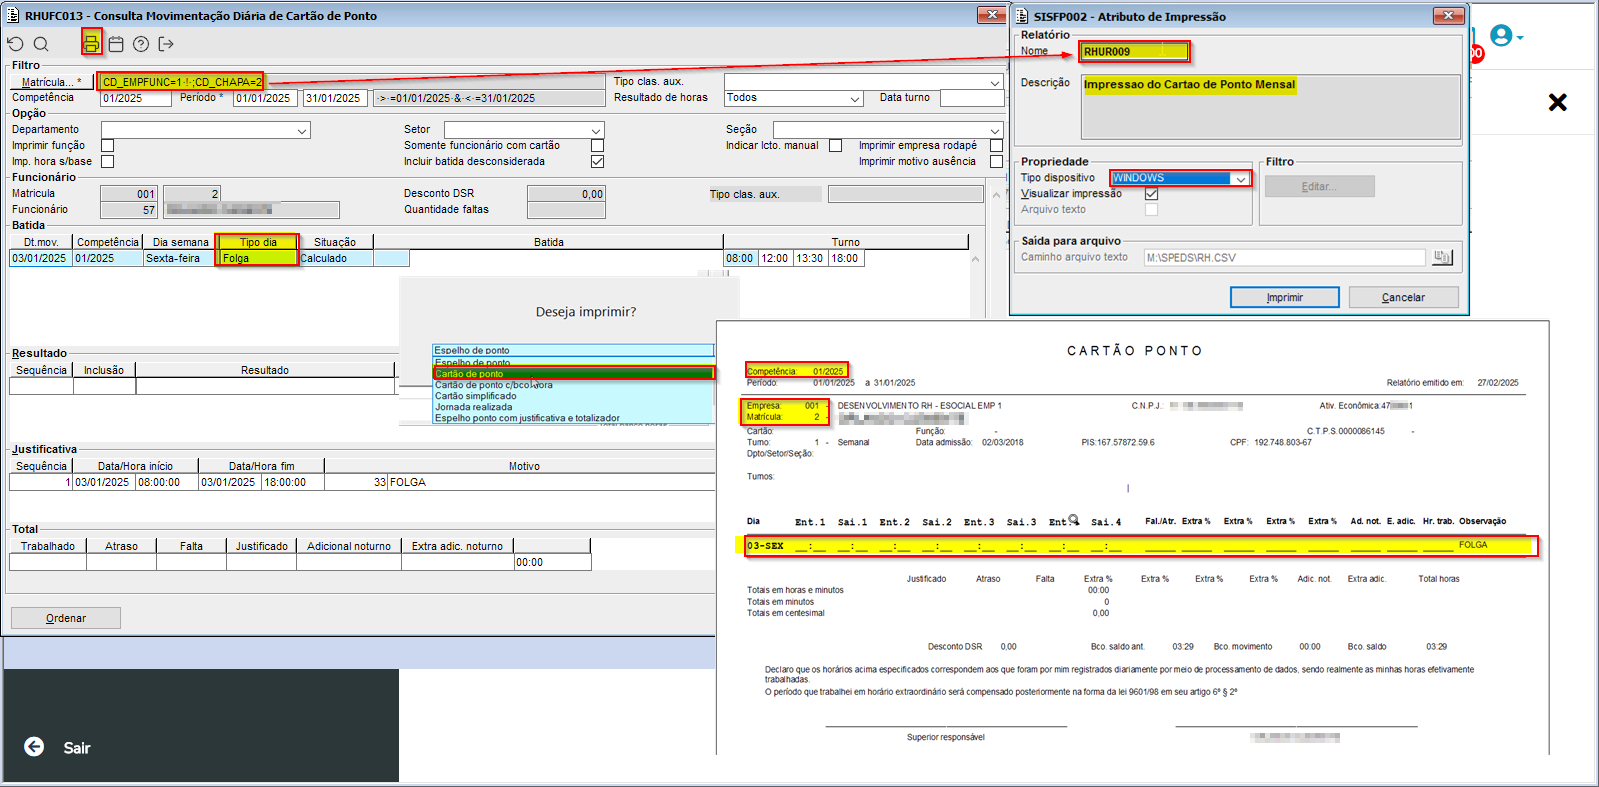Click the large black X icon
The image size is (1599, 787).
point(1557,102)
